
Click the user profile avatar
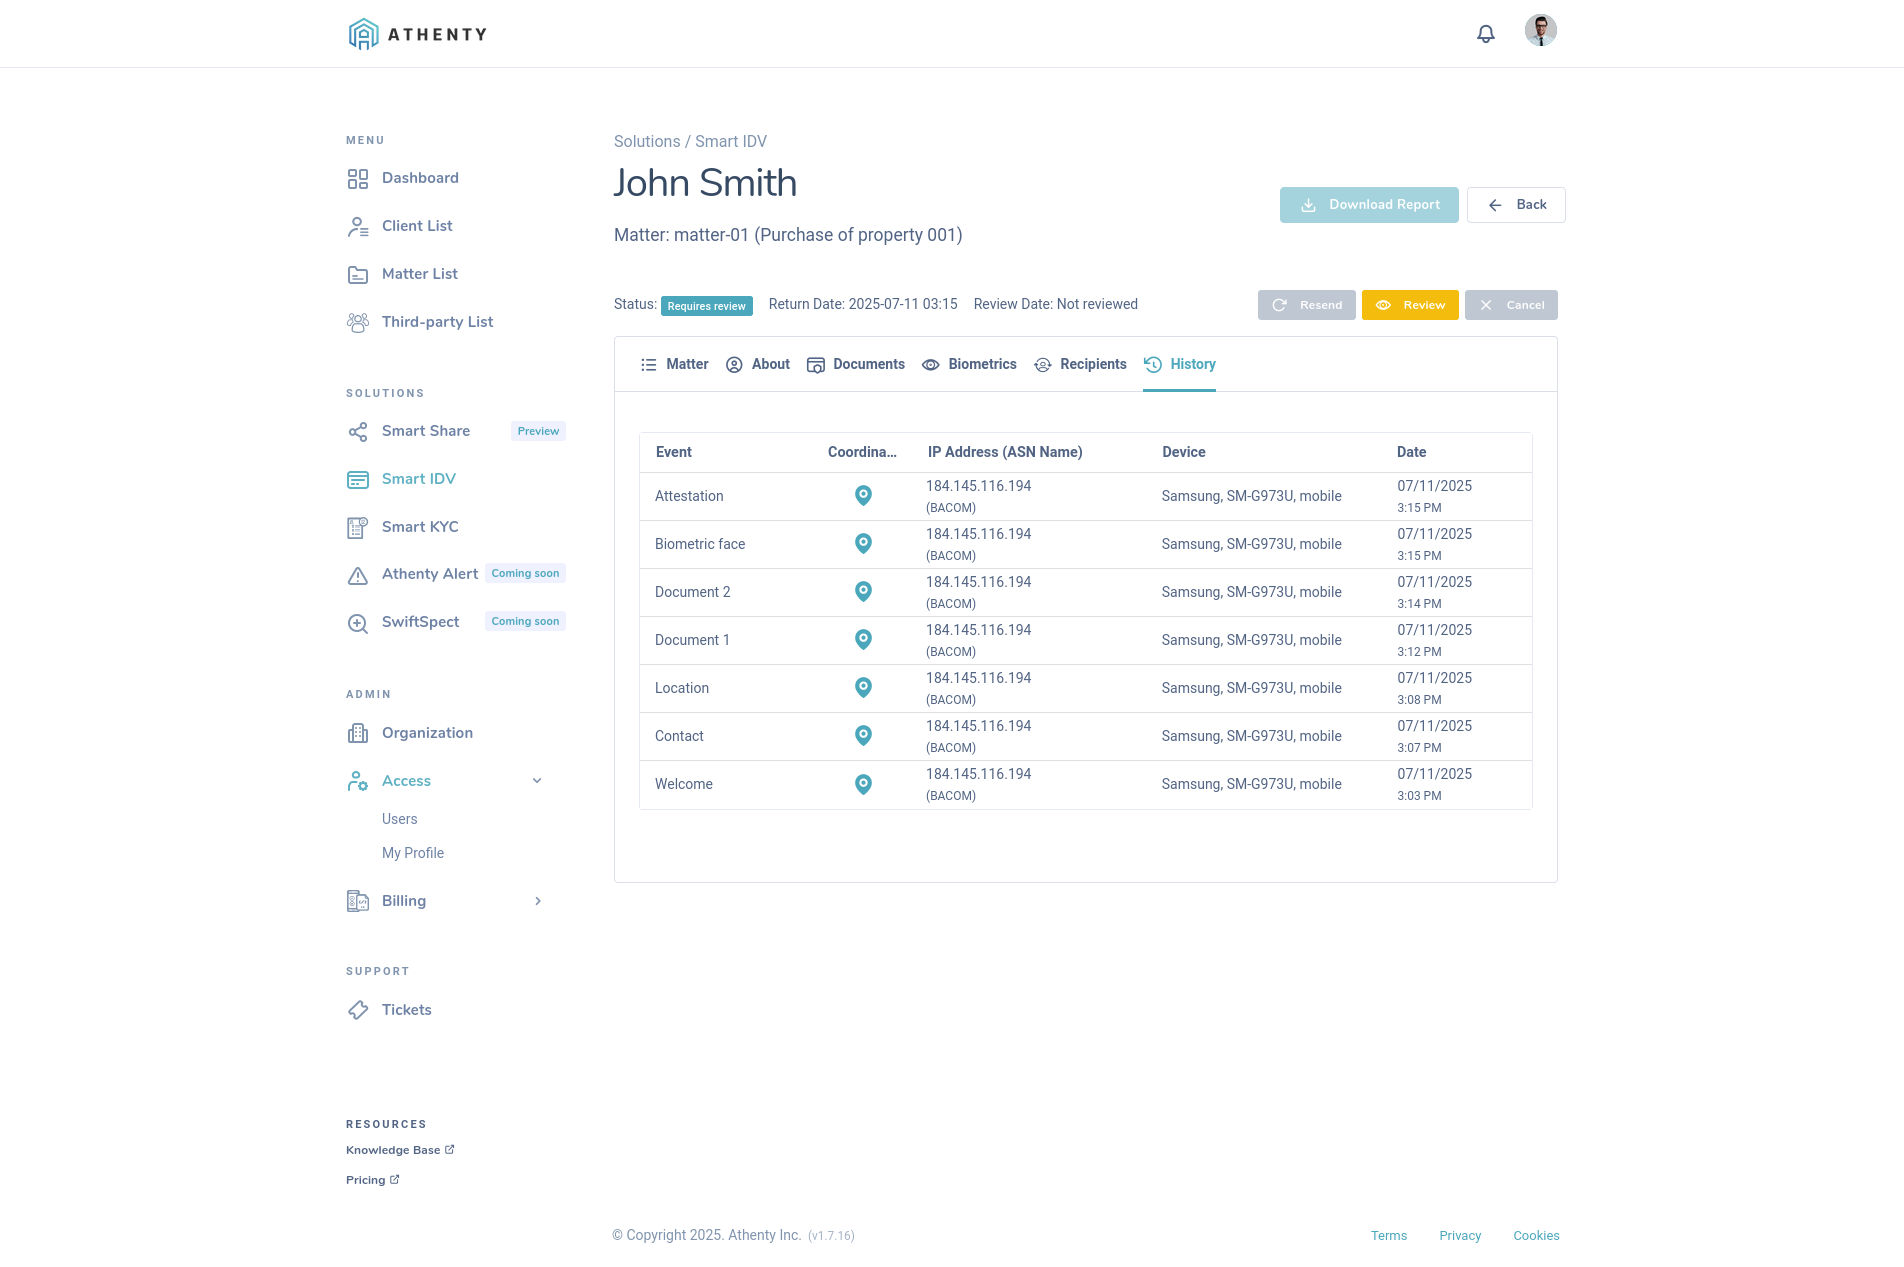point(1540,31)
